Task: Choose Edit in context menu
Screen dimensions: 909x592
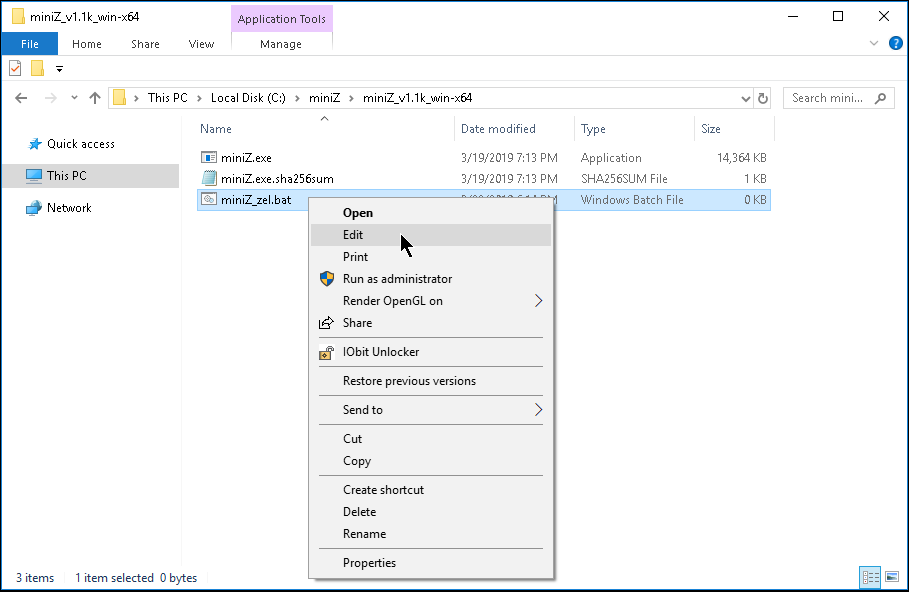Action: click(x=431, y=235)
